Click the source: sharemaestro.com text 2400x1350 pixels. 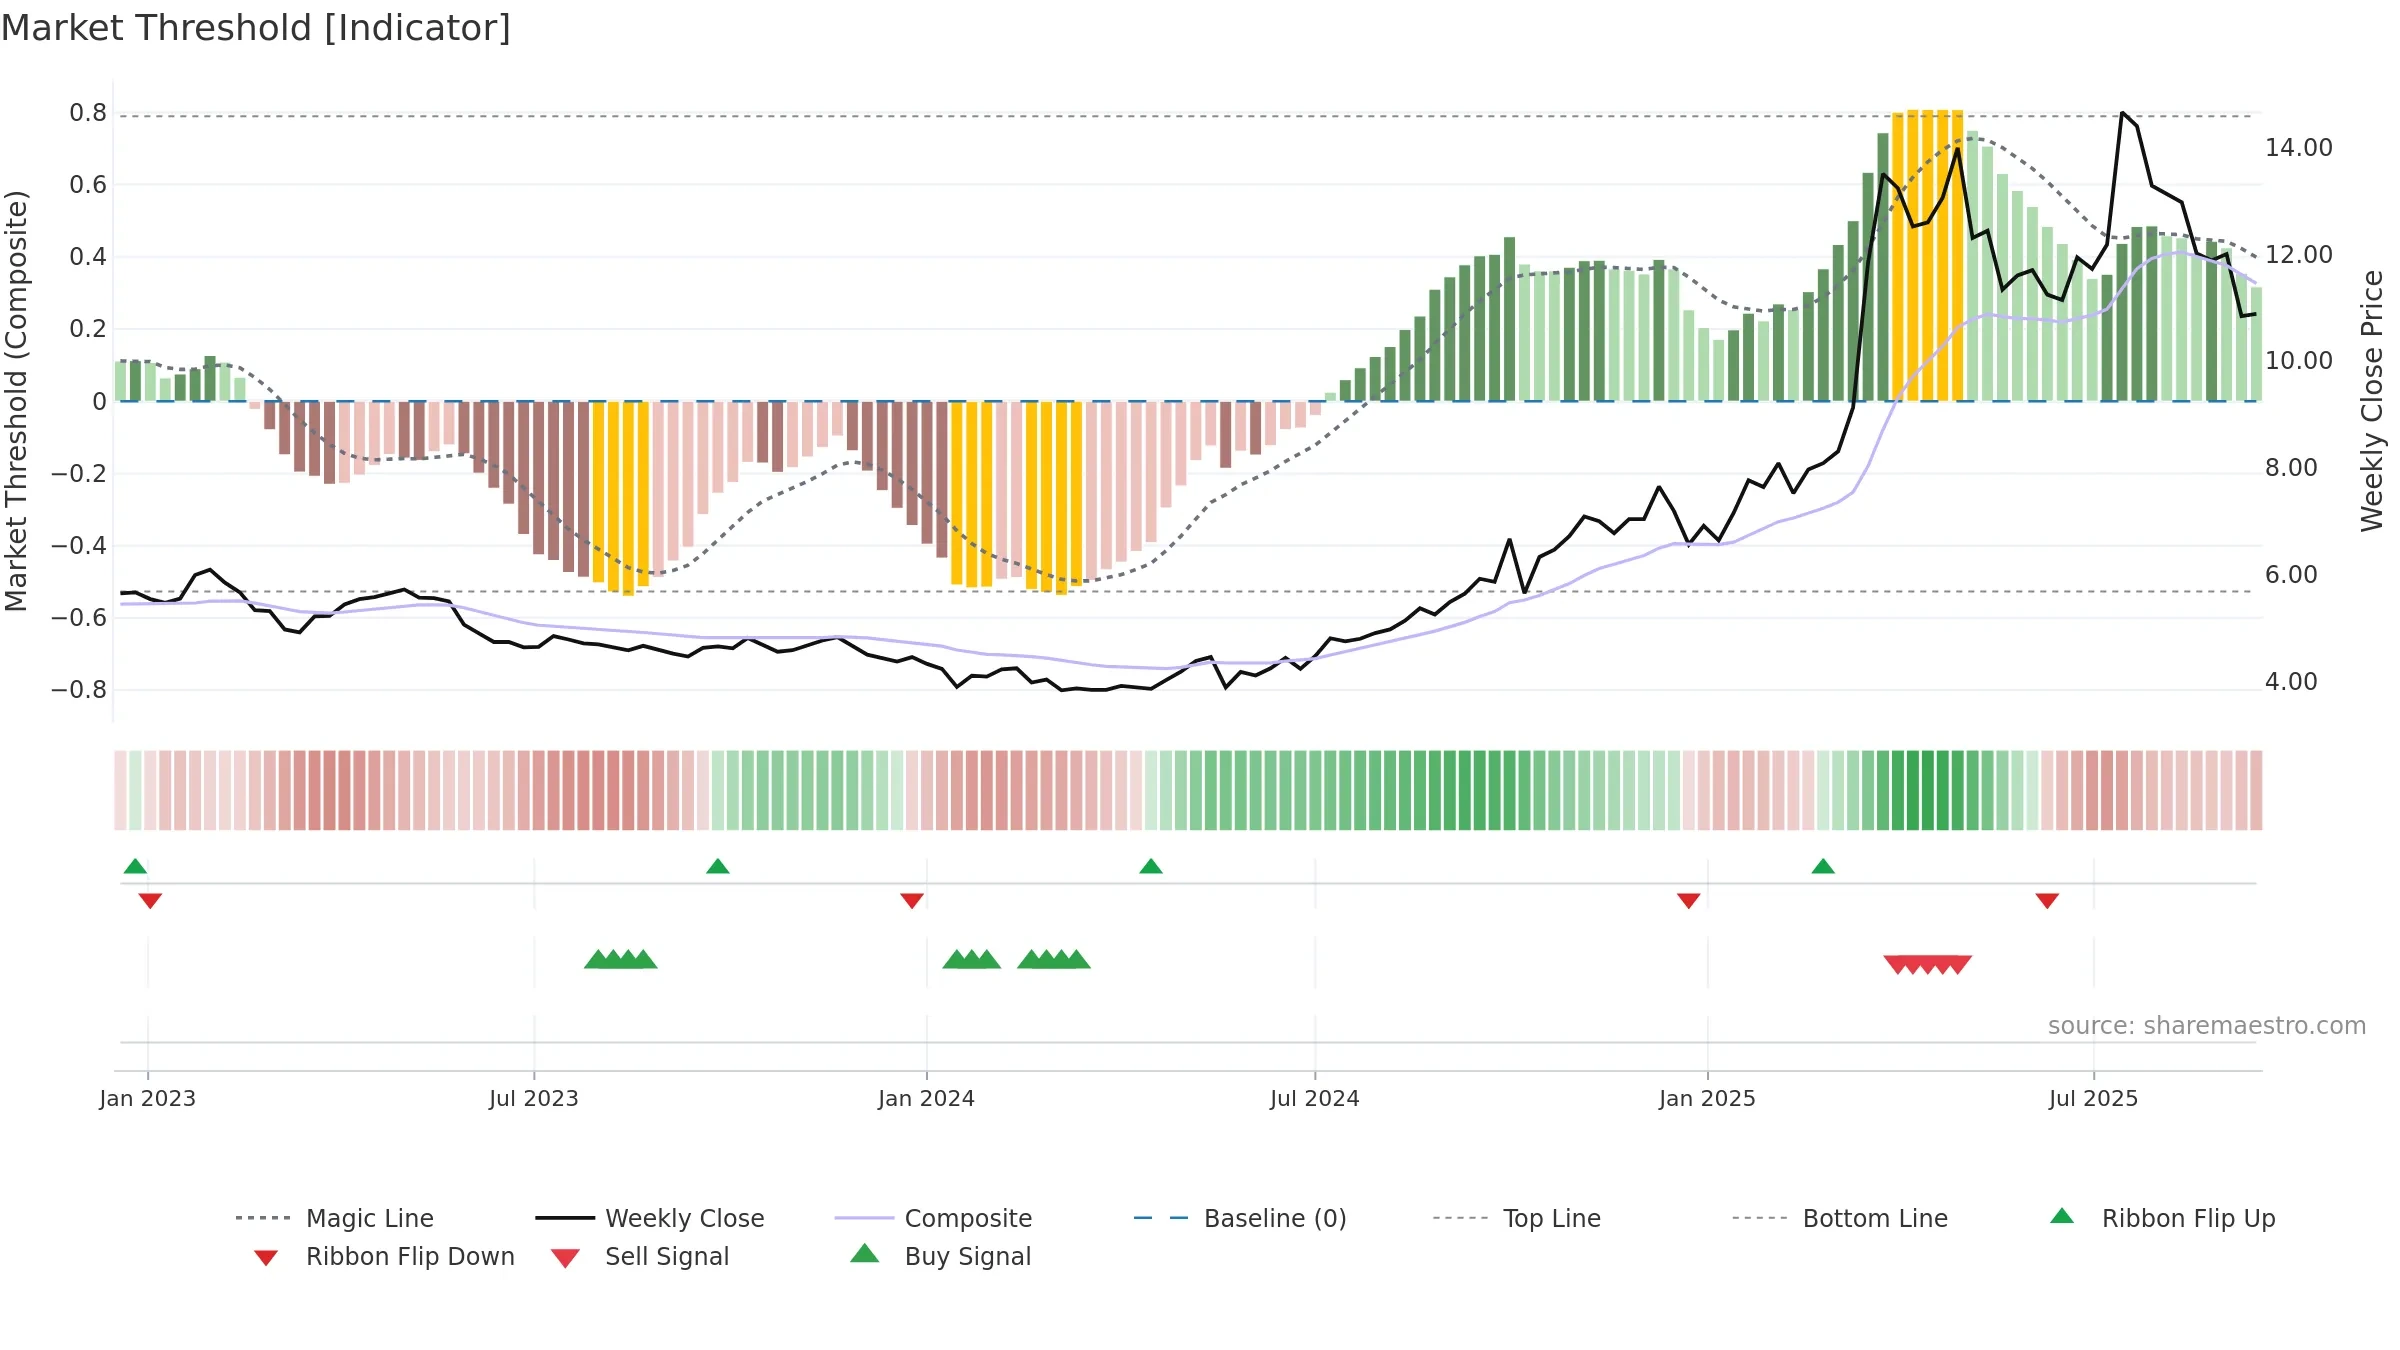2207,1026
